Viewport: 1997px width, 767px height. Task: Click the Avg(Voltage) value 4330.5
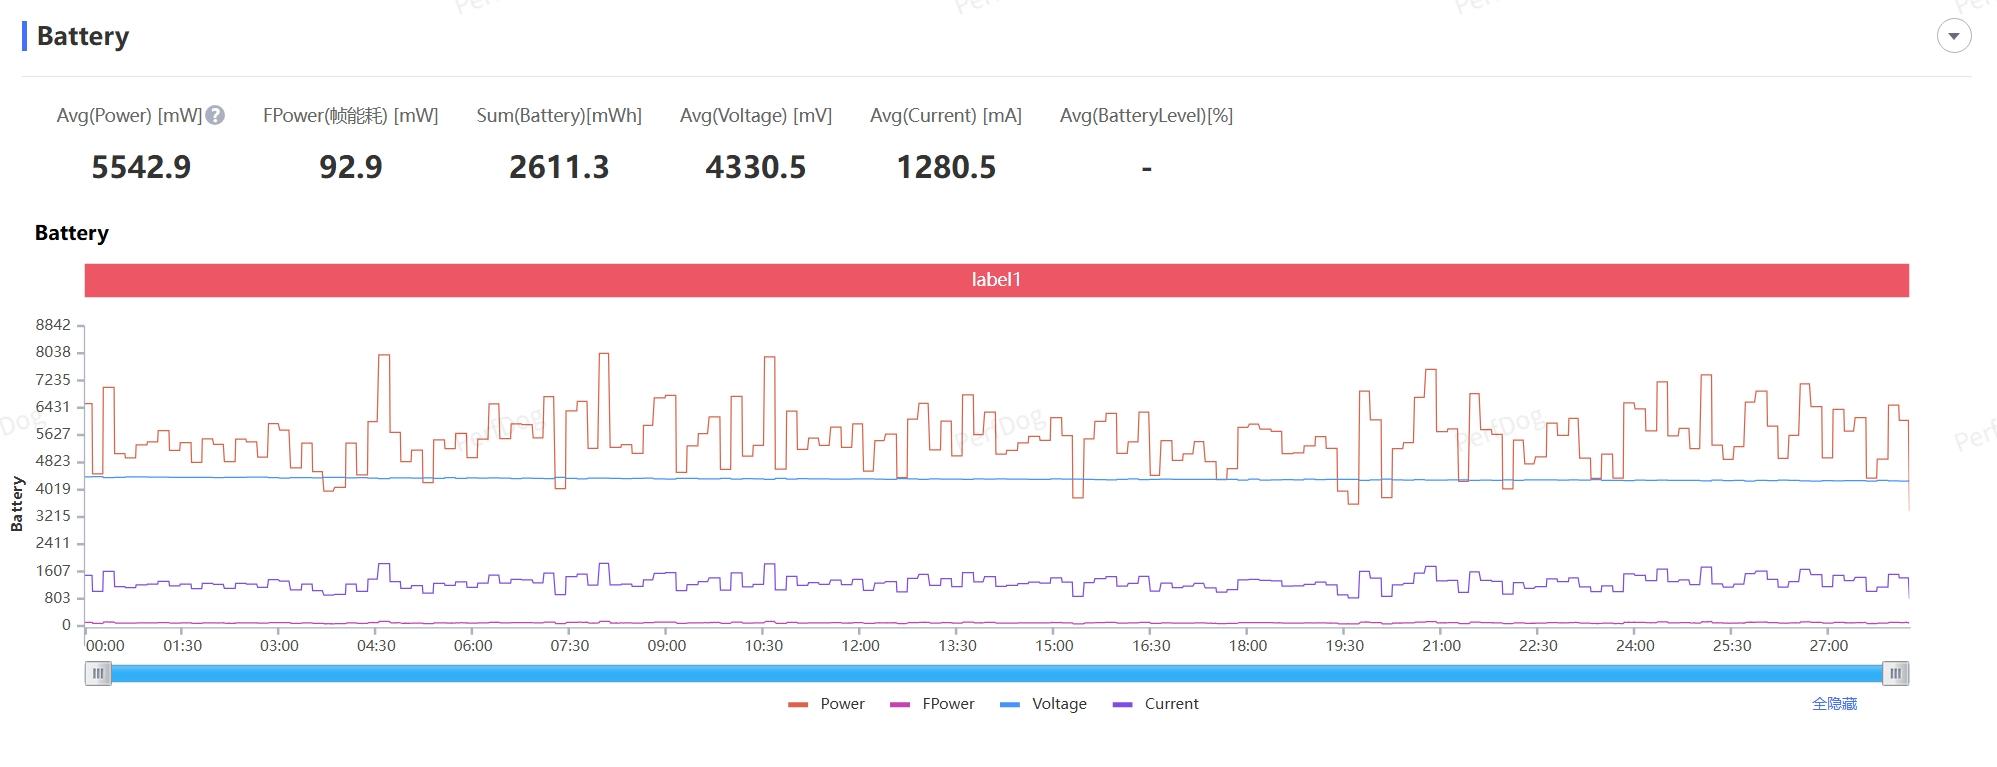pos(755,167)
